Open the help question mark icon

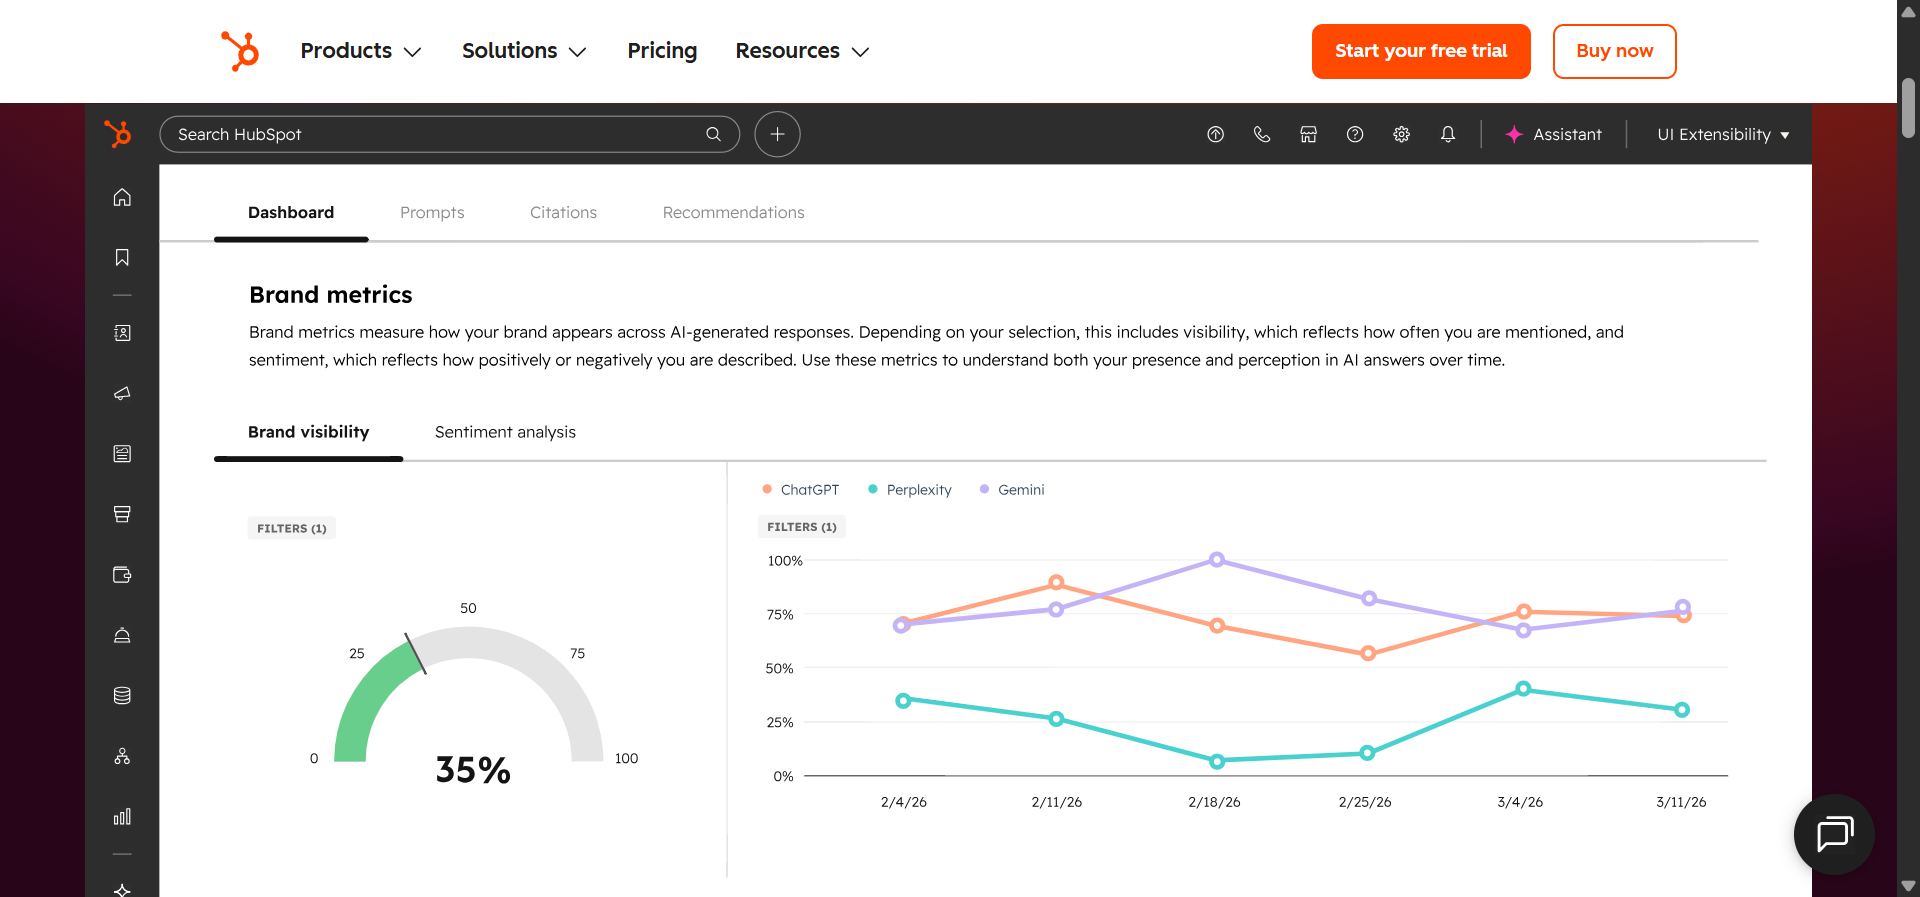pos(1355,134)
